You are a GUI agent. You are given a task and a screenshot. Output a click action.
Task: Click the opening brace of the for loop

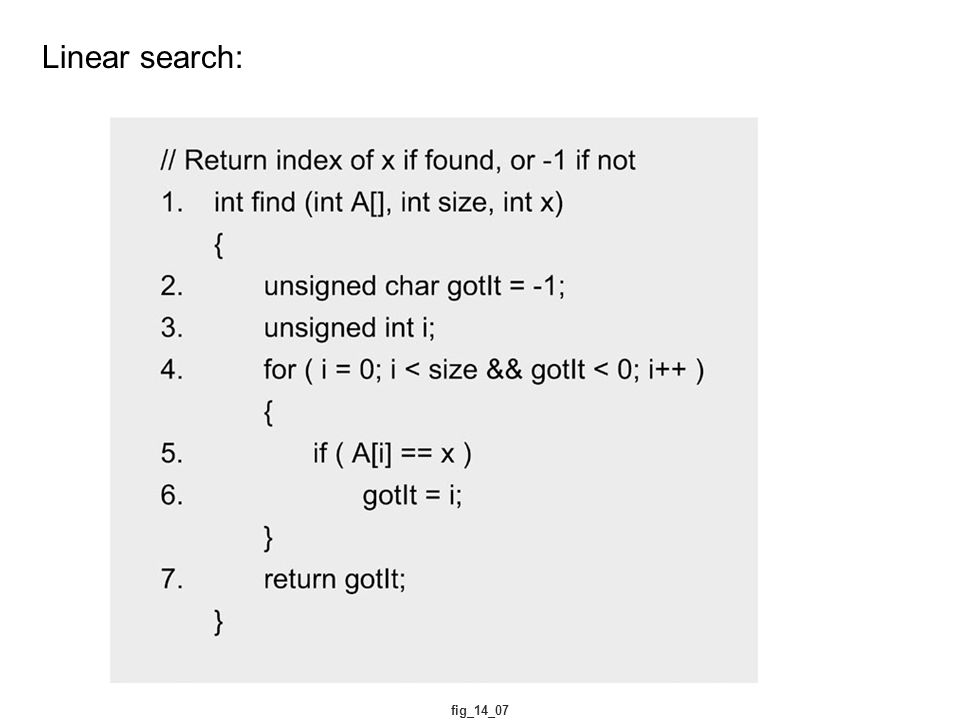[x=268, y=413]
